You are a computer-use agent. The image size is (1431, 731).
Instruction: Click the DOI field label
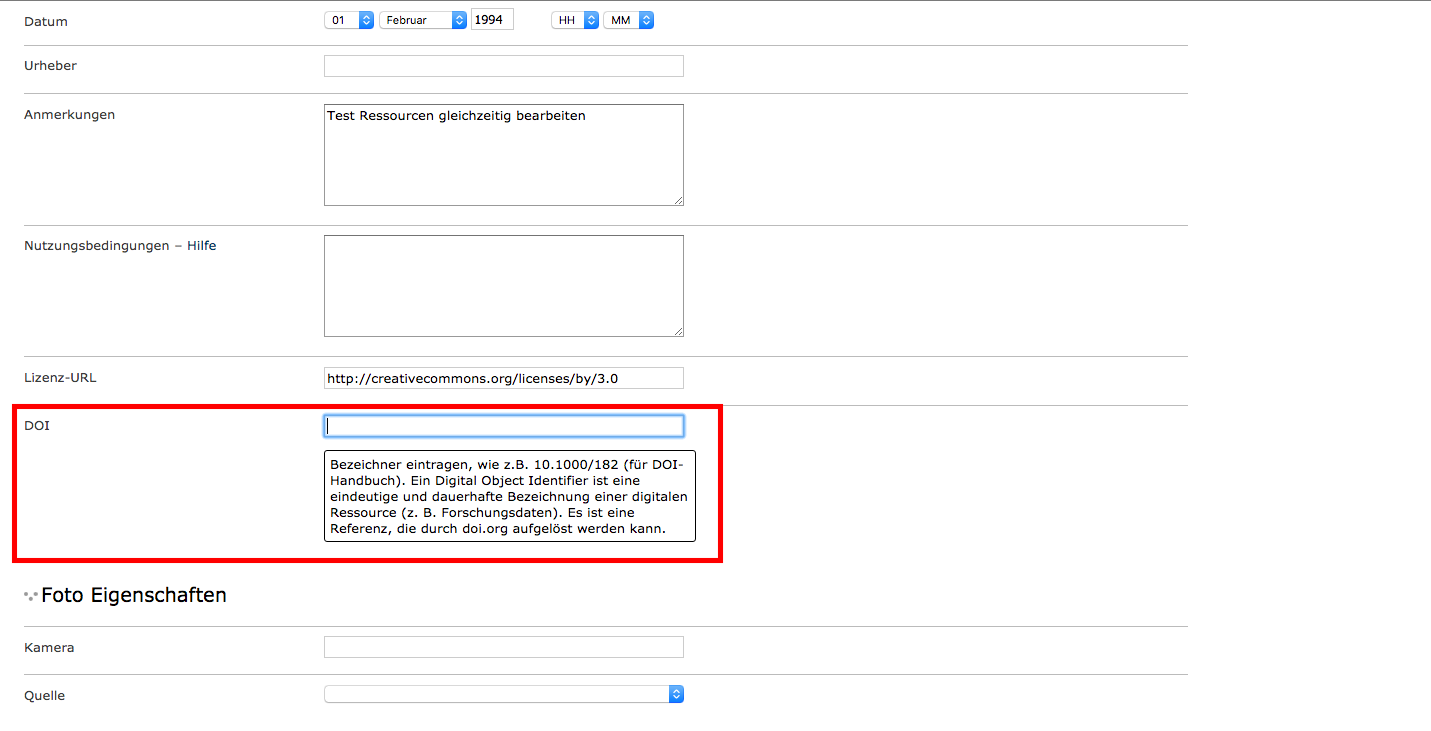(x=37, y=426)
